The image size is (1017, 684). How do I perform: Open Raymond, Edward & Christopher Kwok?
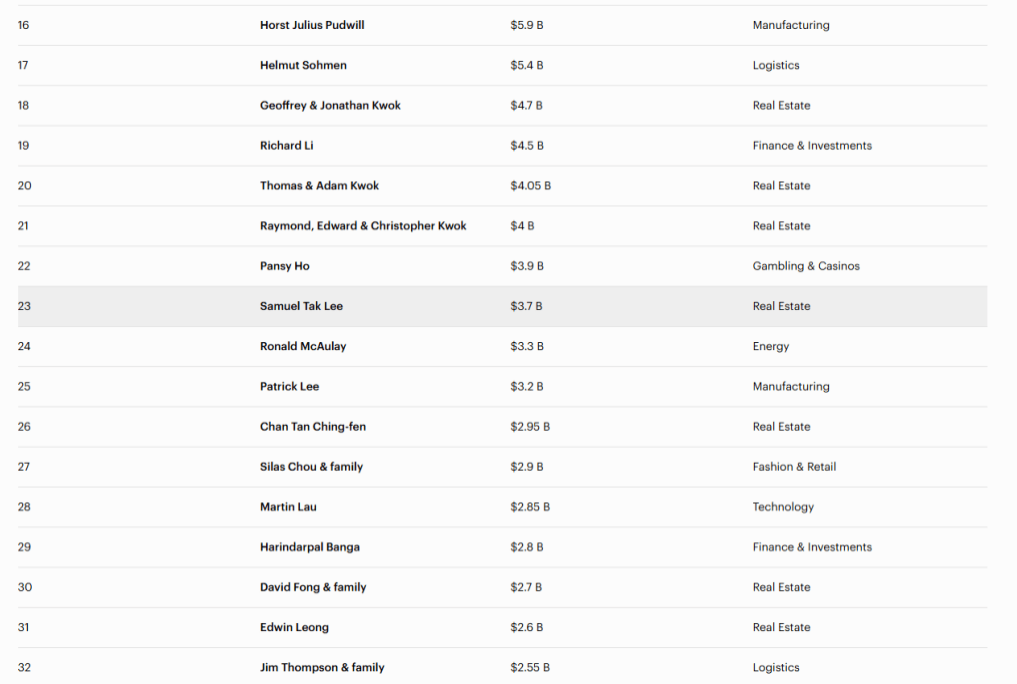[363, 226]
